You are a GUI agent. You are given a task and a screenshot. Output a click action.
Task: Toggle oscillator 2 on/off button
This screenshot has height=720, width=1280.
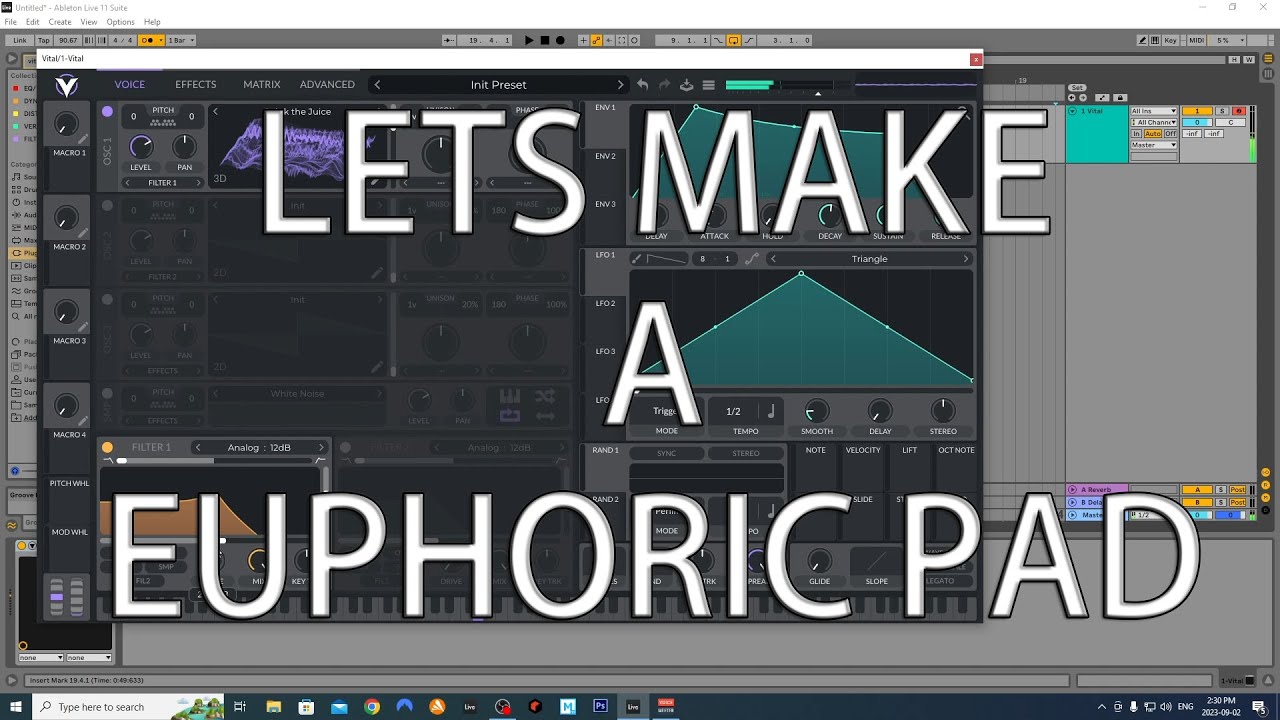click(107, 206)
